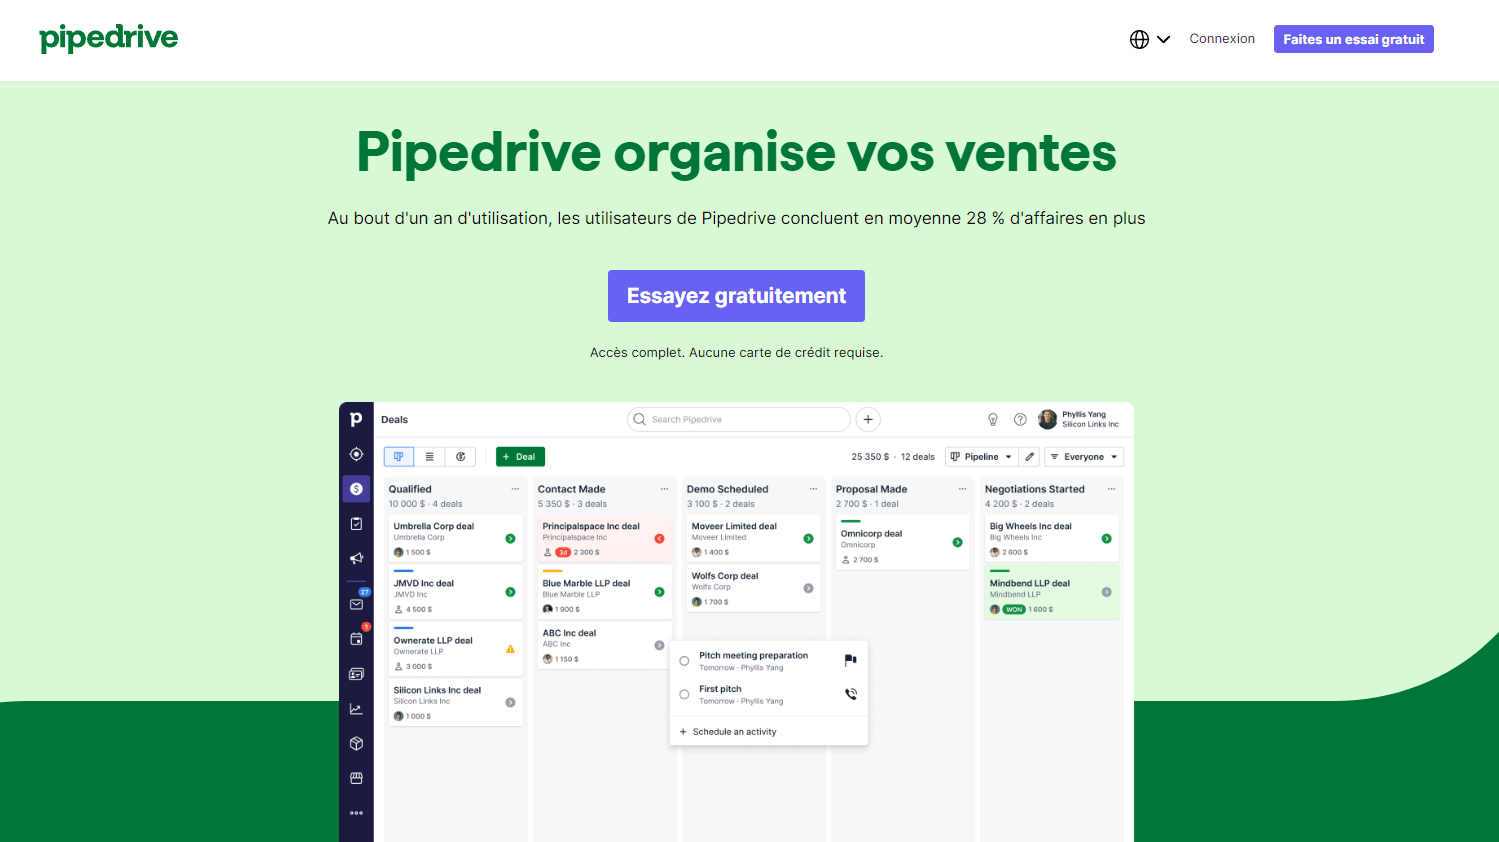Click the phone icon on First pitch

click(850, 694)
